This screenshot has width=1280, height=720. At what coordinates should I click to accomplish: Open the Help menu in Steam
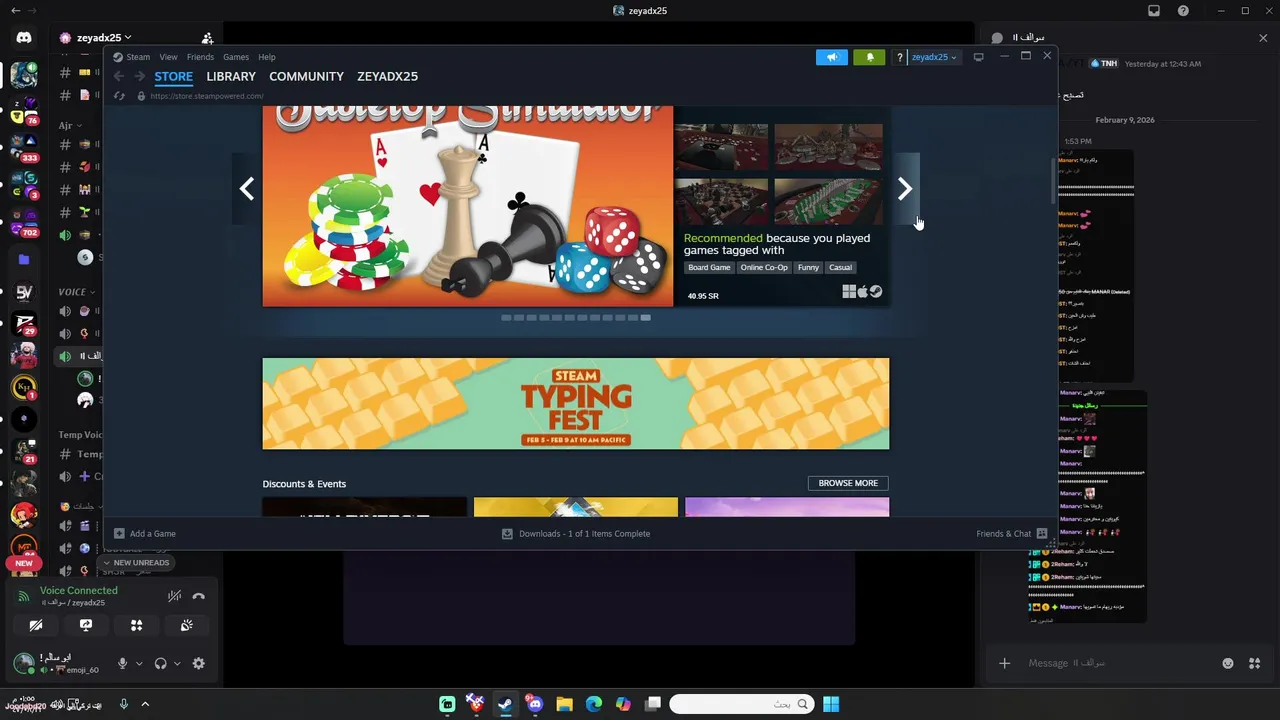(267, 57)
